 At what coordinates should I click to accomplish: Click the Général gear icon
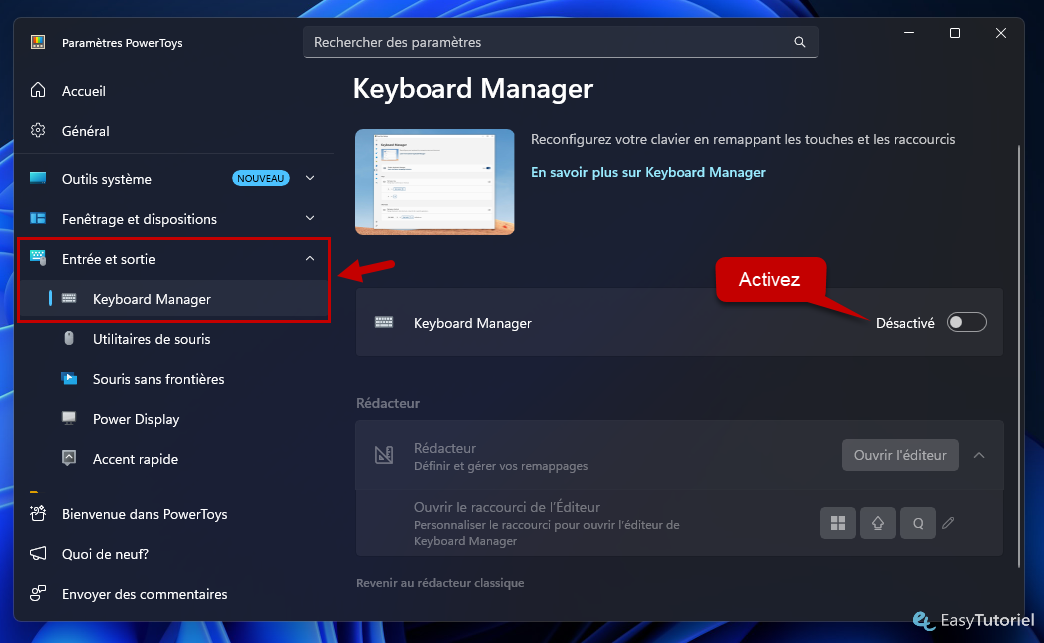coord(38,130)
